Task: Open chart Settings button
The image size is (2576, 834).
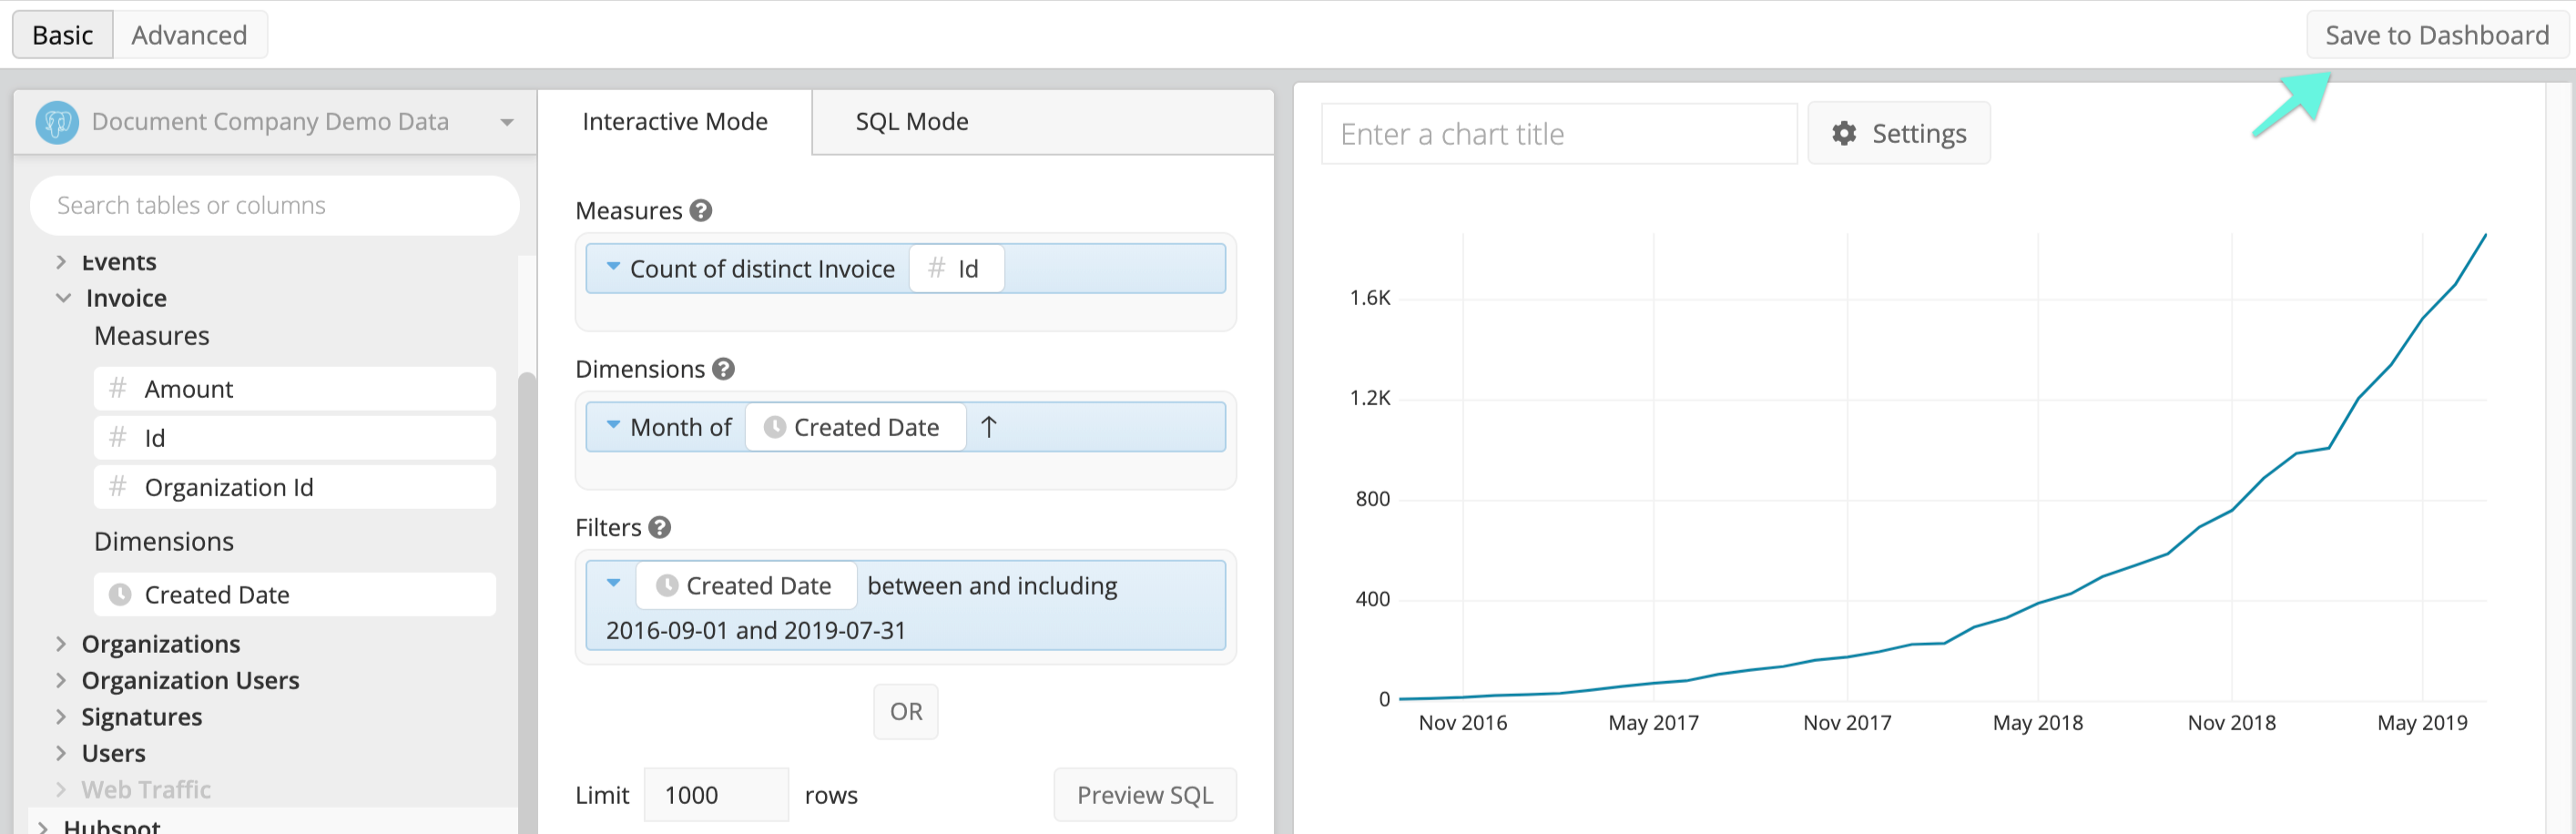Action: (1898, 133)
